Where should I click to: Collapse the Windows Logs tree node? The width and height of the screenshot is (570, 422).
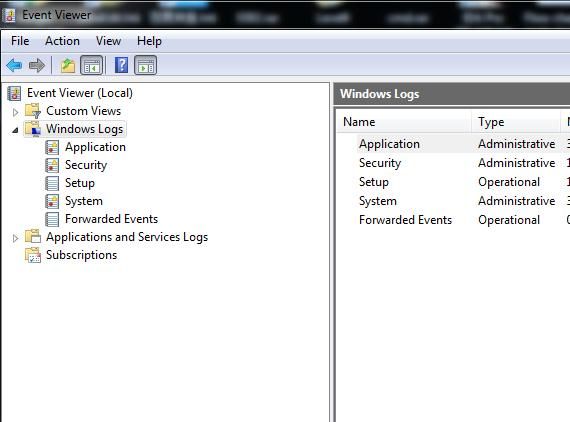[x=15, y=130]
